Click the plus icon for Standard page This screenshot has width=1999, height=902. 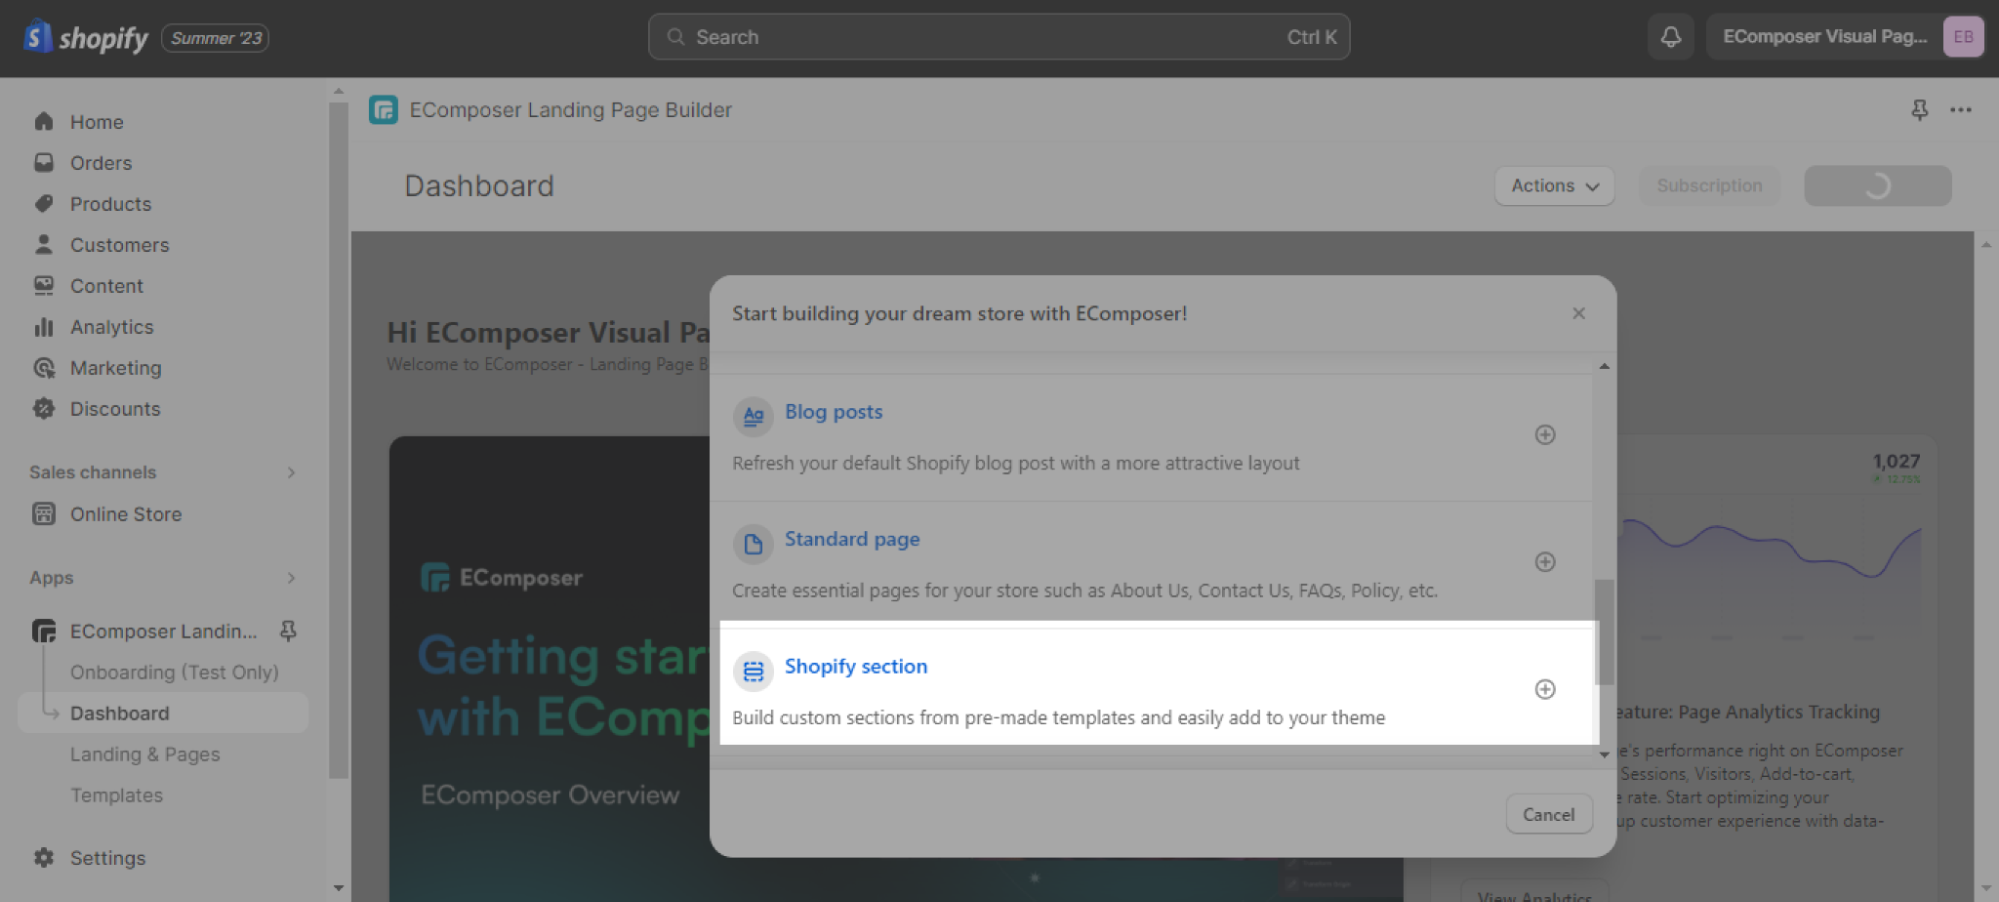(x=1545, y=562)
